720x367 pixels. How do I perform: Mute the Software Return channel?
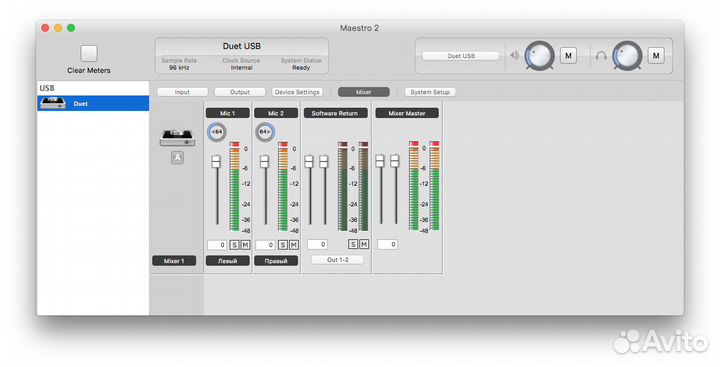click(x=364, y=244)
